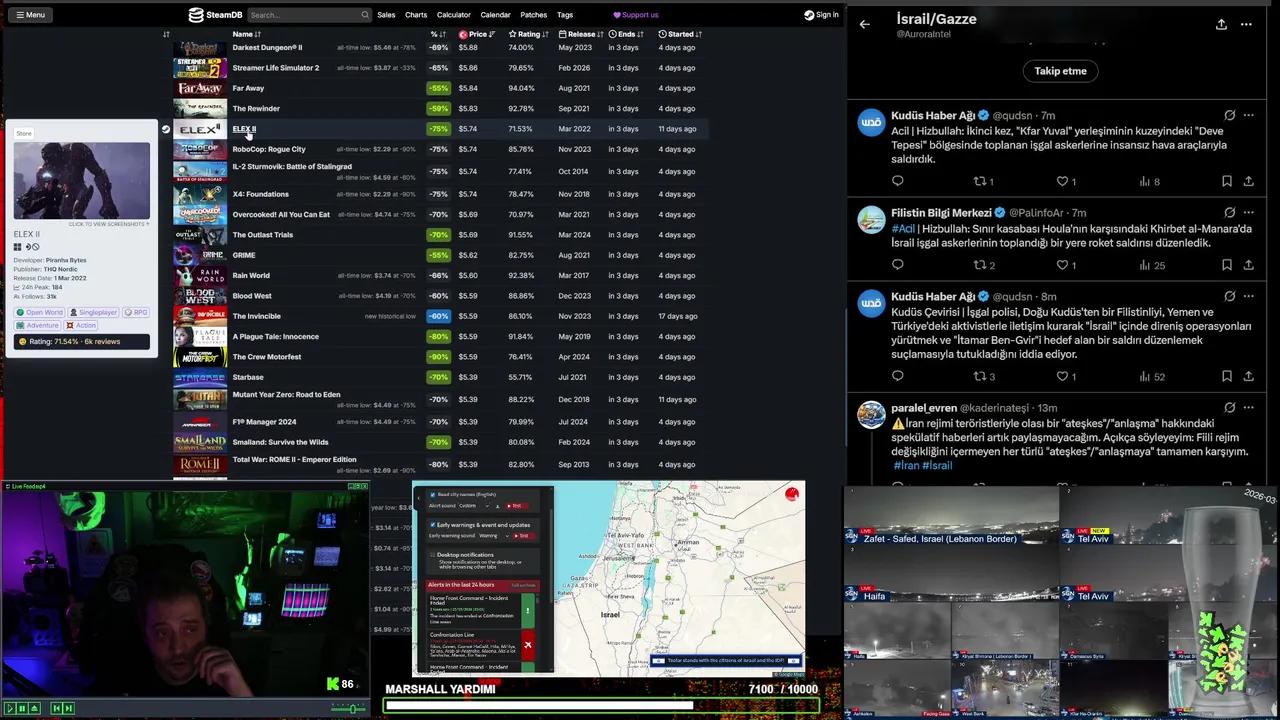Screen dimensions: 1280x720
Task: Click Zafet - Safed camera feed
Action: (x=951, y=516)
